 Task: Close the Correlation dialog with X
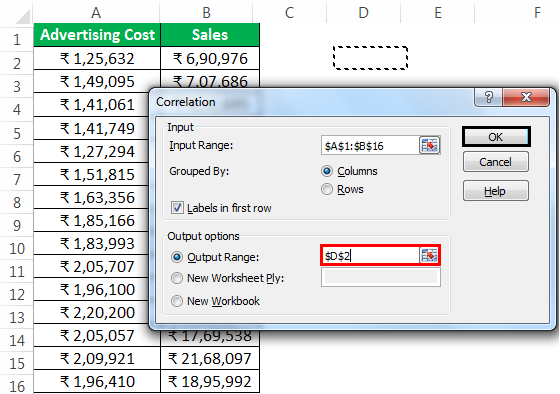[x=526, y=97]
